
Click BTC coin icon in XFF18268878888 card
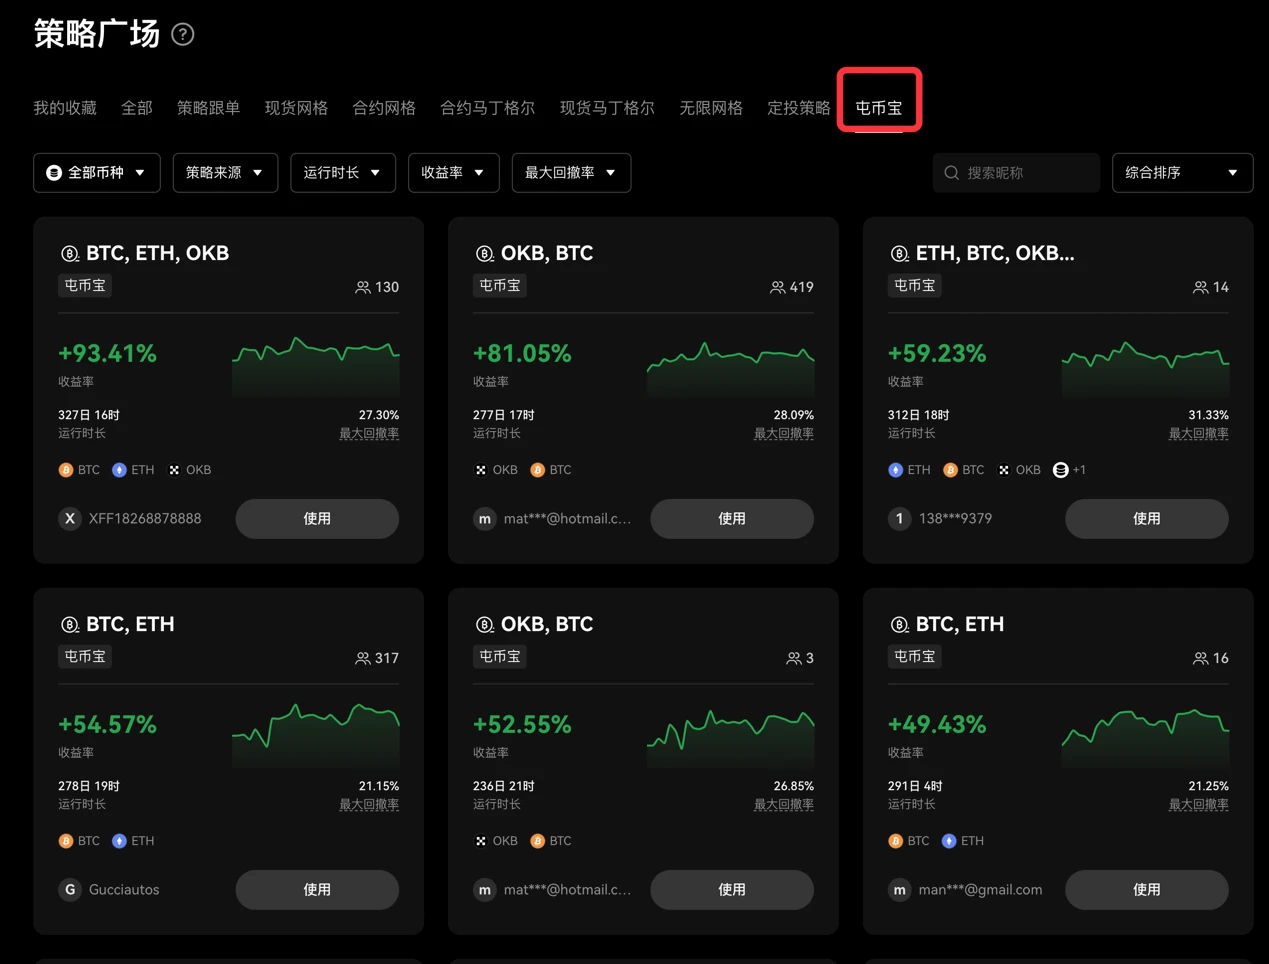pos(66,470)
